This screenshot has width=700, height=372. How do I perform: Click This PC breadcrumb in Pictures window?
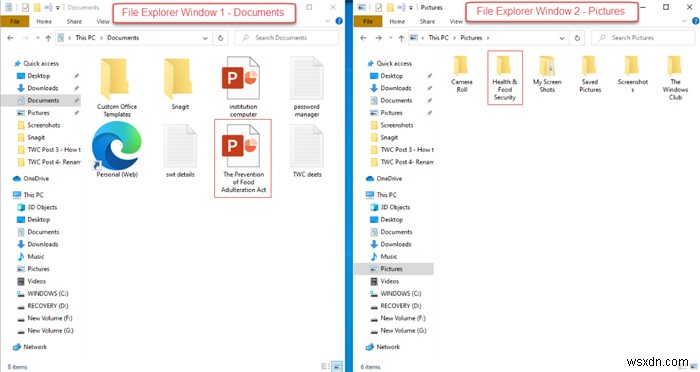tap(438, 38)
